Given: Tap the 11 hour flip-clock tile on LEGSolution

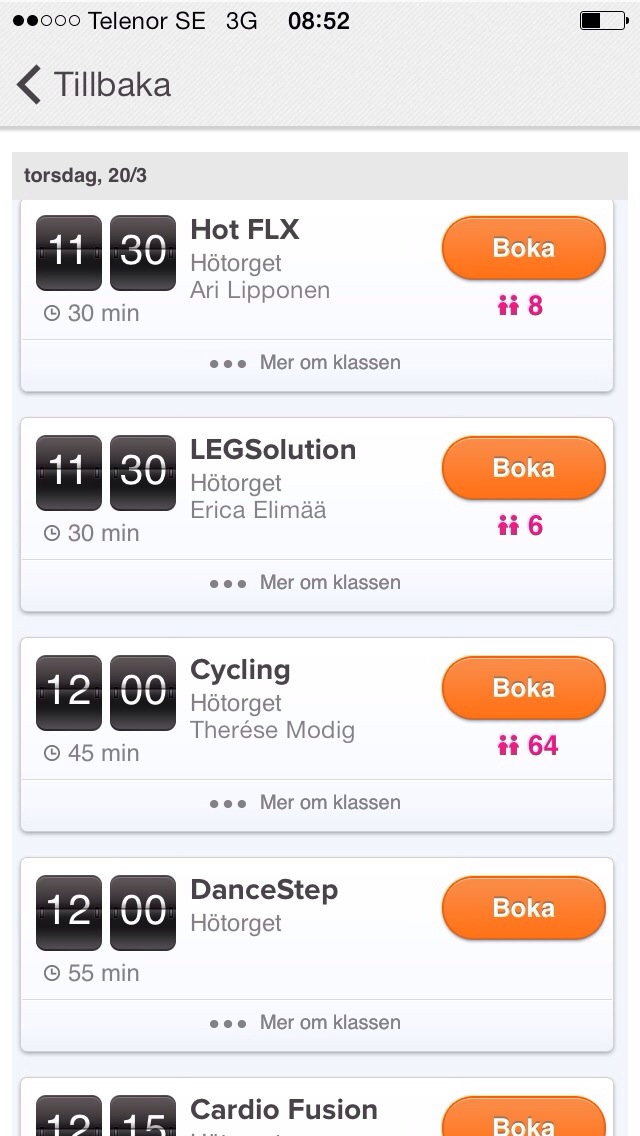Looking at the screenshot, I should [69, 469].
